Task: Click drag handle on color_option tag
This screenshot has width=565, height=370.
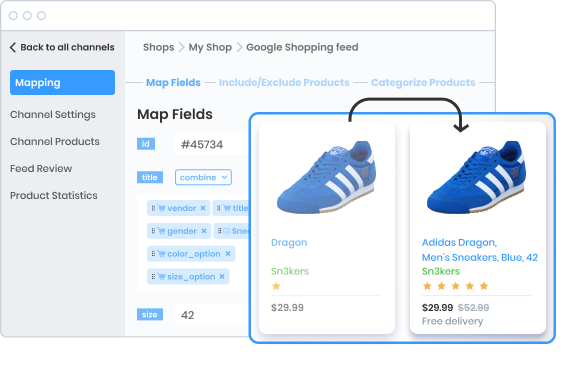Action: point(153,254)
